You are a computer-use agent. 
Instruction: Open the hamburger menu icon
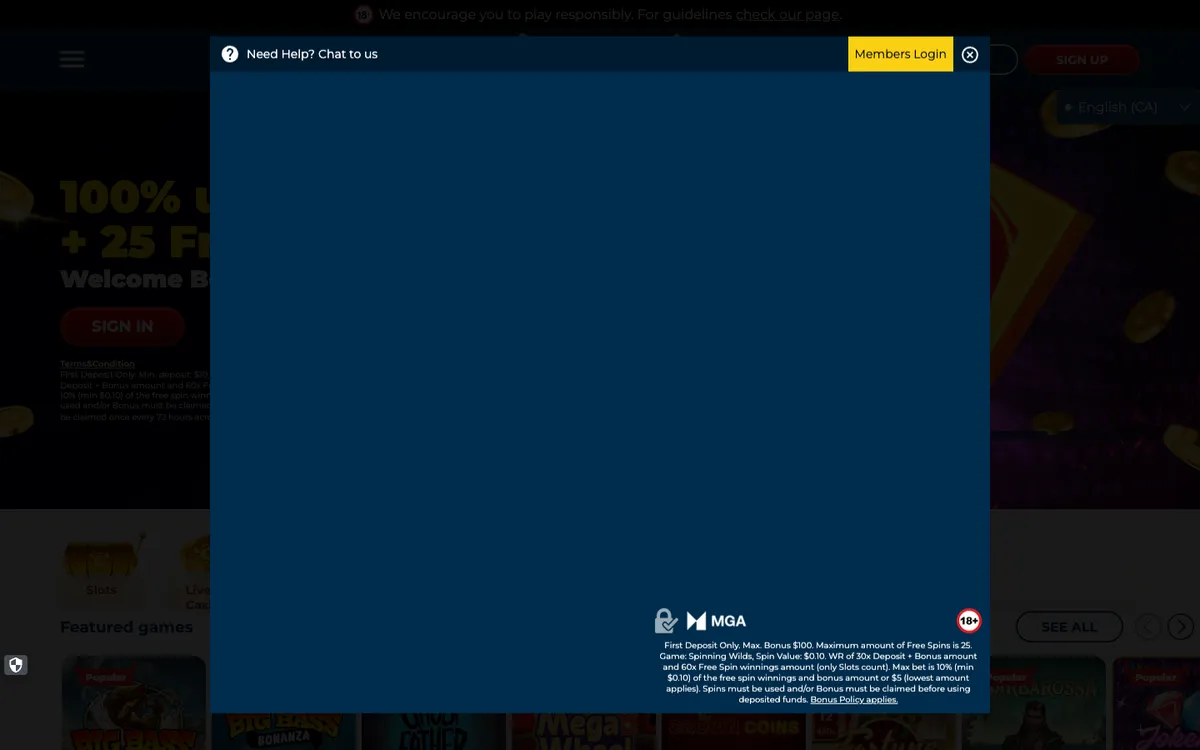click(x=72, y=59)
